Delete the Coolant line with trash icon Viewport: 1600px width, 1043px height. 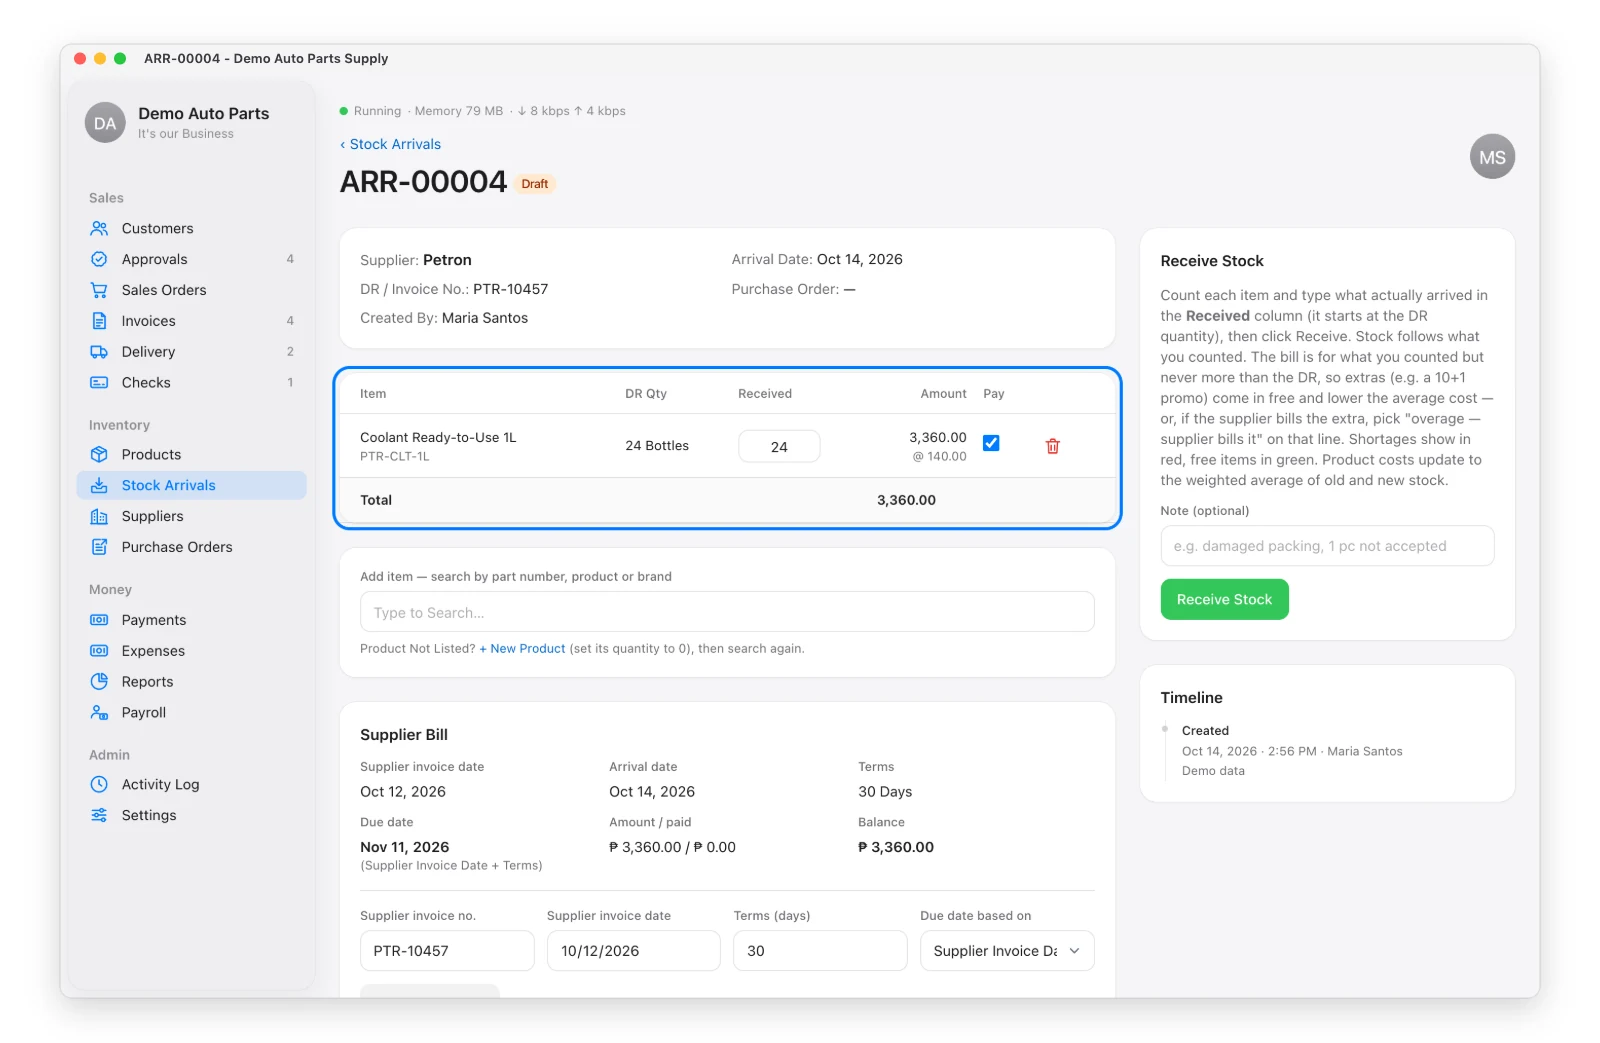(1053, 446)
